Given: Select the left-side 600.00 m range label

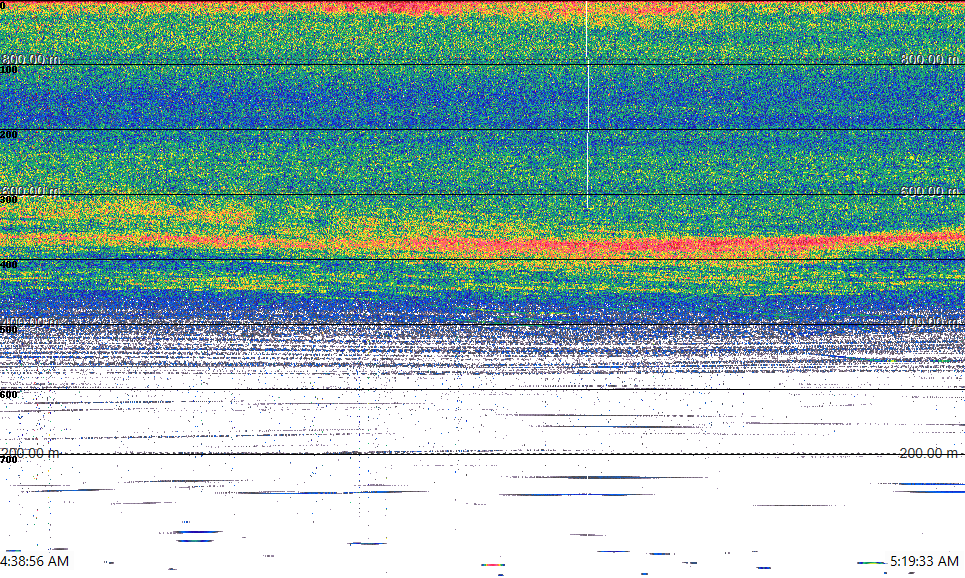Looking at the screenshot, I should click(x=31, y=191).
